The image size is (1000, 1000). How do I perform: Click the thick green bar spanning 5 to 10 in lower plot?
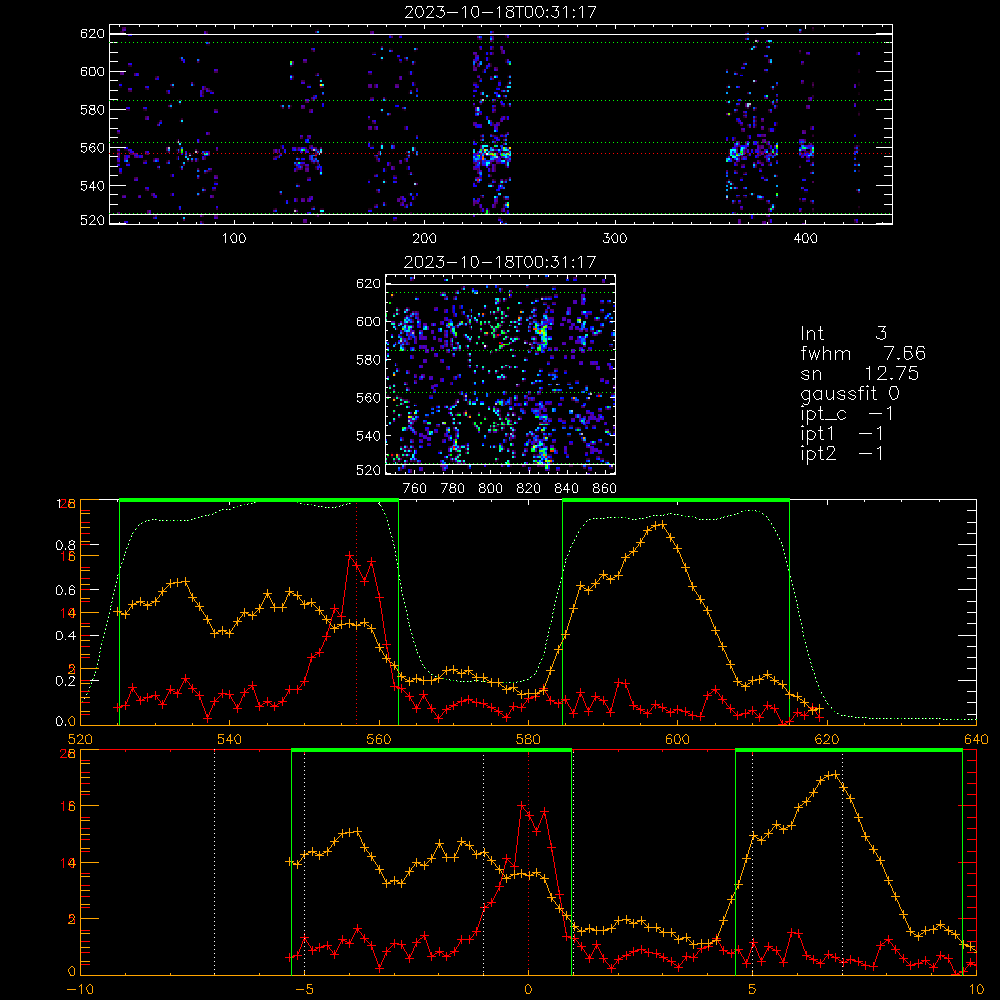tap(849, 750)
